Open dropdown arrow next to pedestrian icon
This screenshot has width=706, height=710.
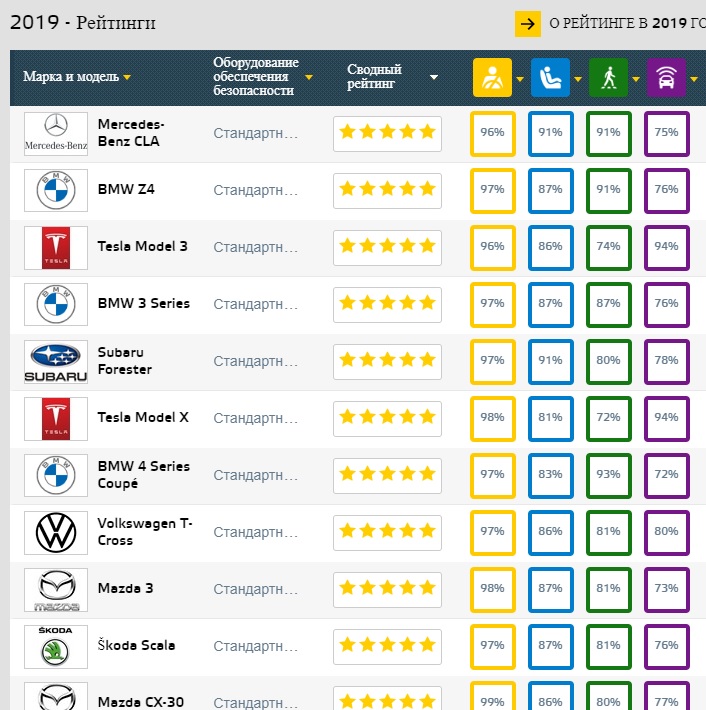(637, 78)
